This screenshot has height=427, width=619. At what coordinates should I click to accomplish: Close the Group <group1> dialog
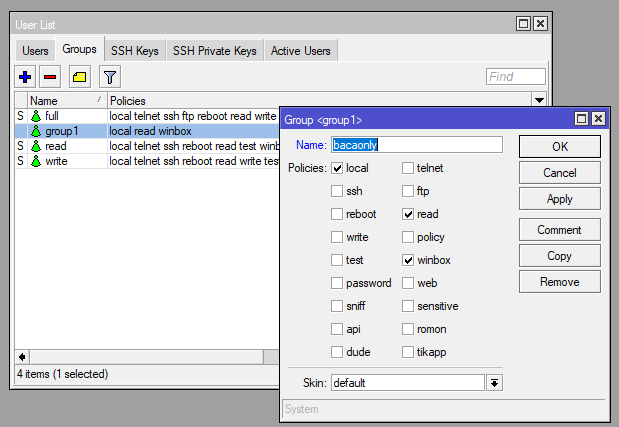tap(598, 118)
